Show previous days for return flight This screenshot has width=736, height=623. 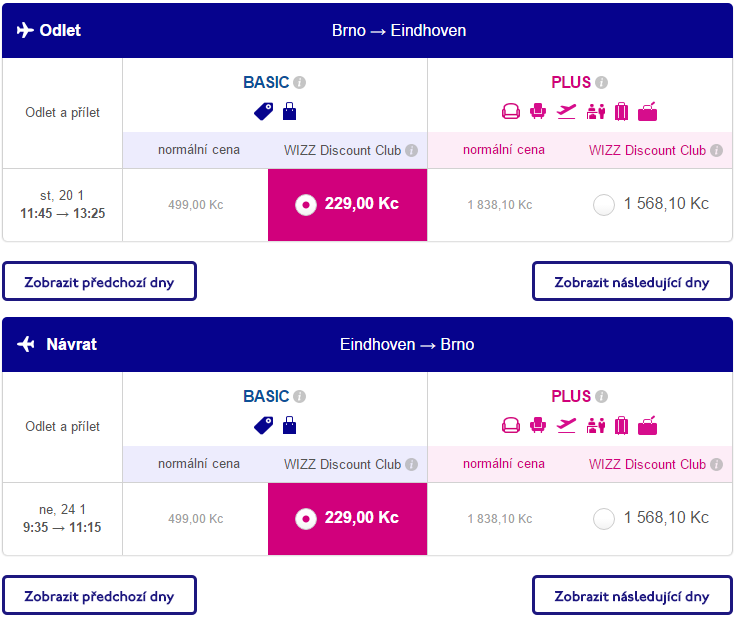(x=100, y=595)
